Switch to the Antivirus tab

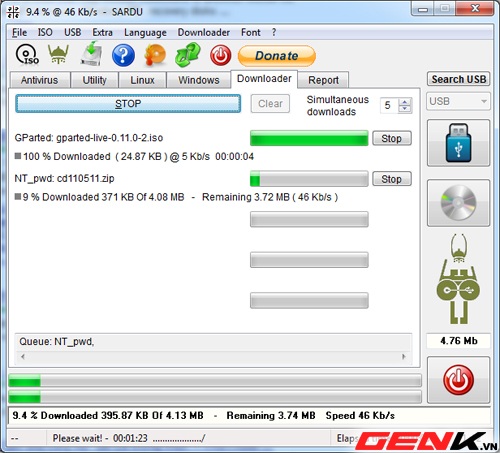[39, 80]
